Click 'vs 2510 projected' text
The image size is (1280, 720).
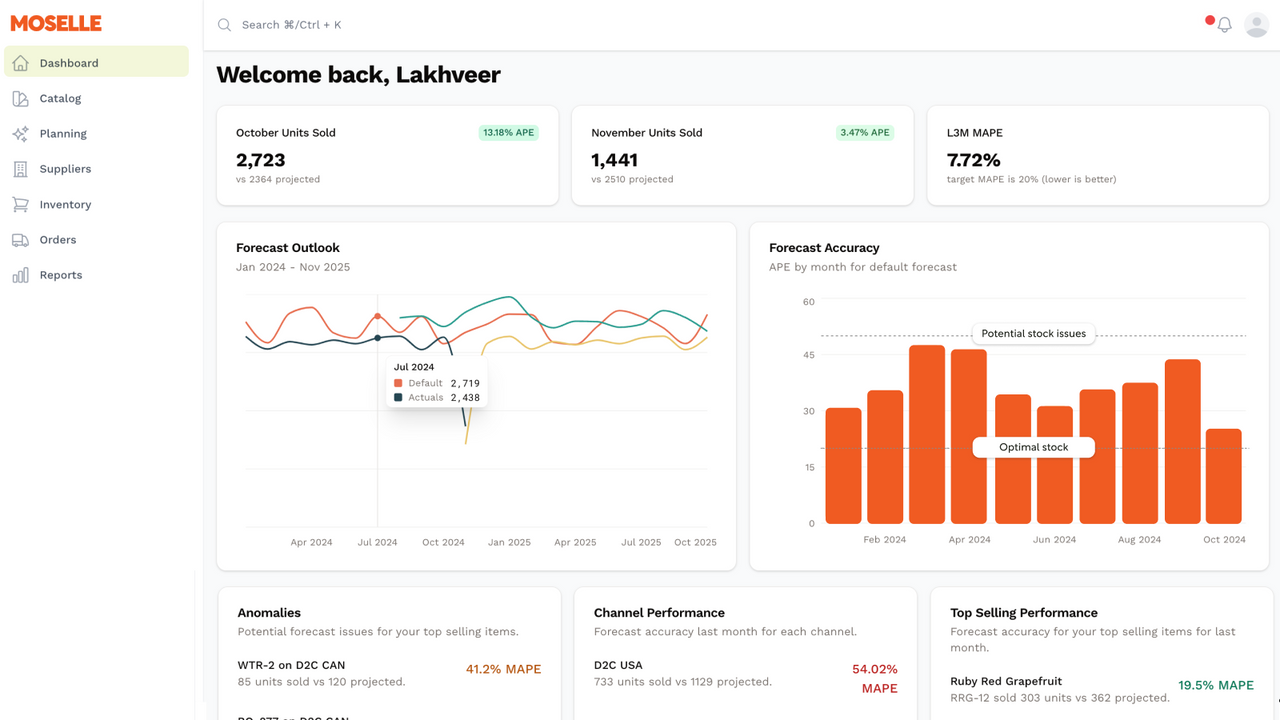click(x=632, y=180)
